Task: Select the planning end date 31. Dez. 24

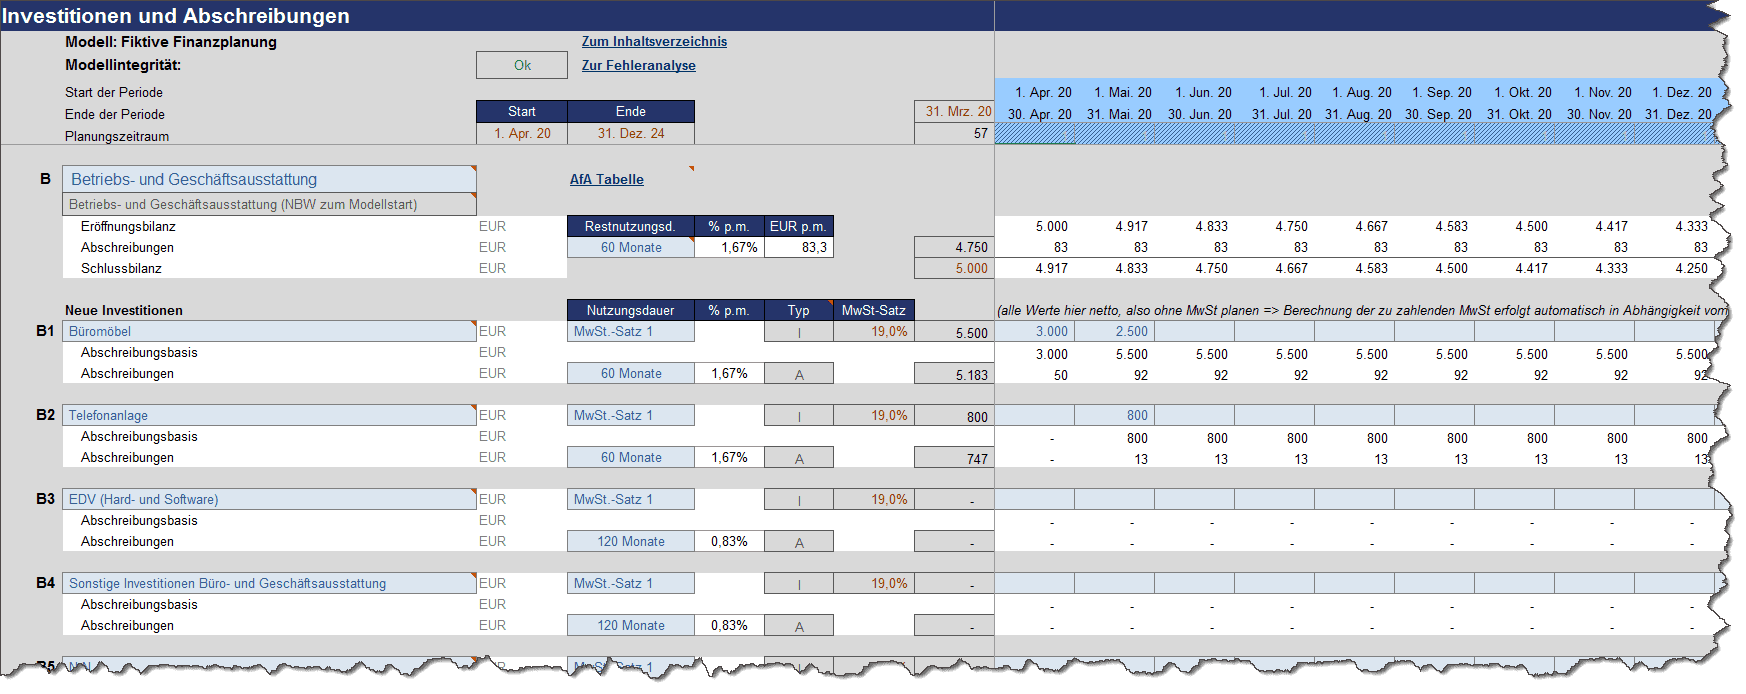Action: coord(630,134)
